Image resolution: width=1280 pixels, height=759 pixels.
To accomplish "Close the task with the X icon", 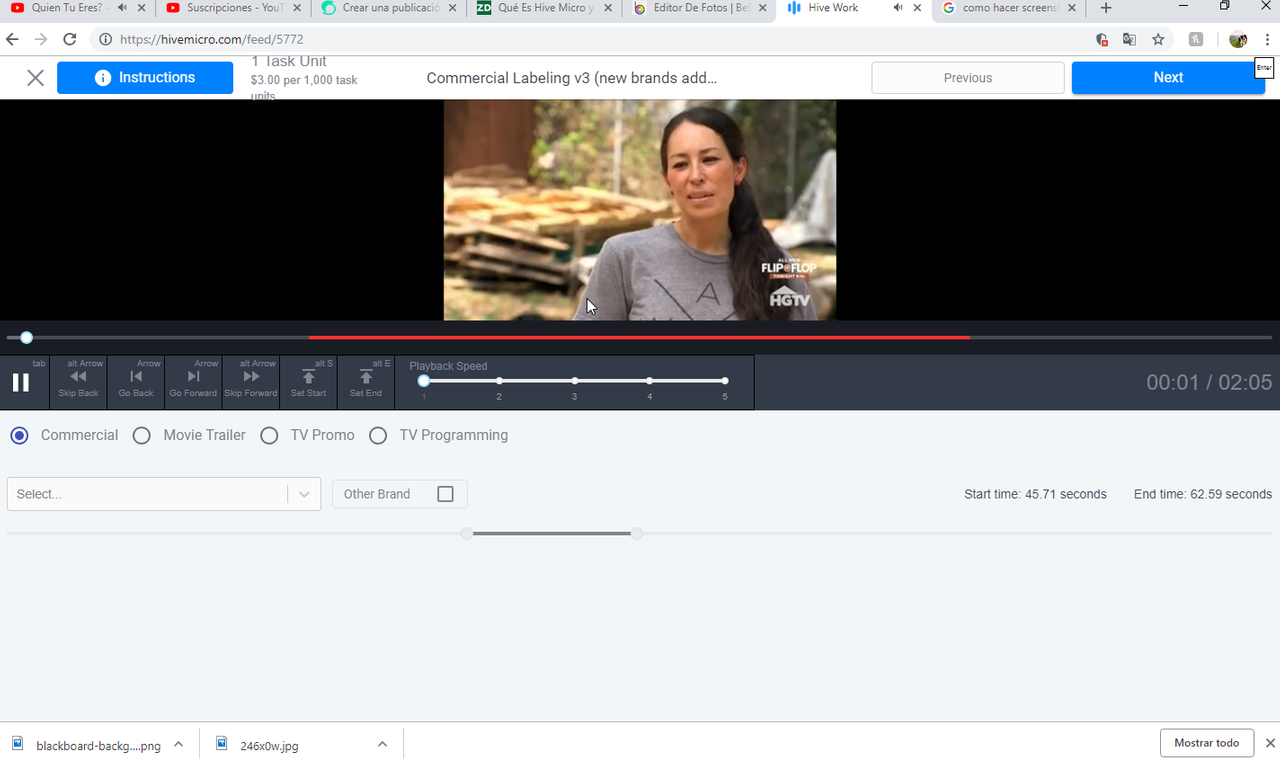I will point(35,78).
